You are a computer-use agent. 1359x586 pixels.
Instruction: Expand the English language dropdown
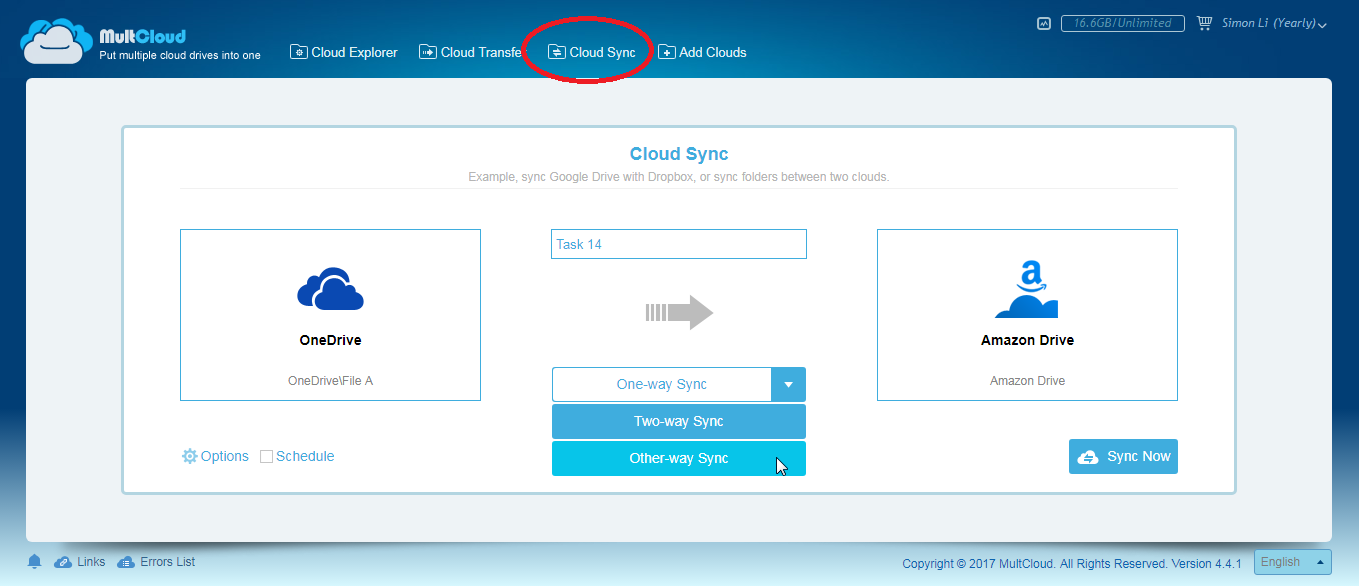tap(1293, 562)
